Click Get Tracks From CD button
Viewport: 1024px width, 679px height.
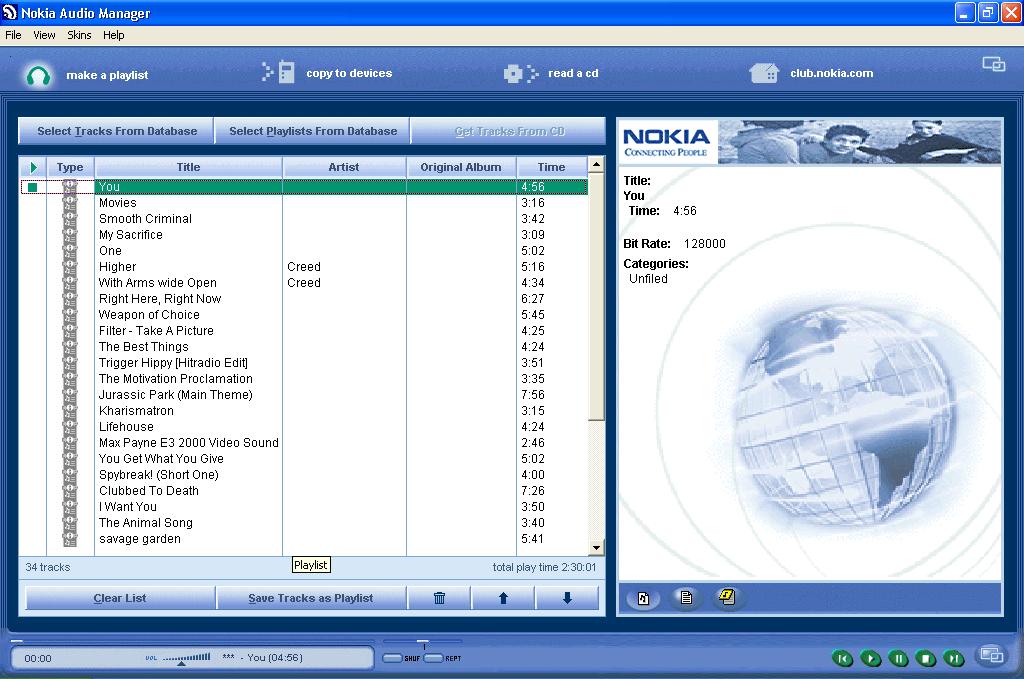point(509,131)
